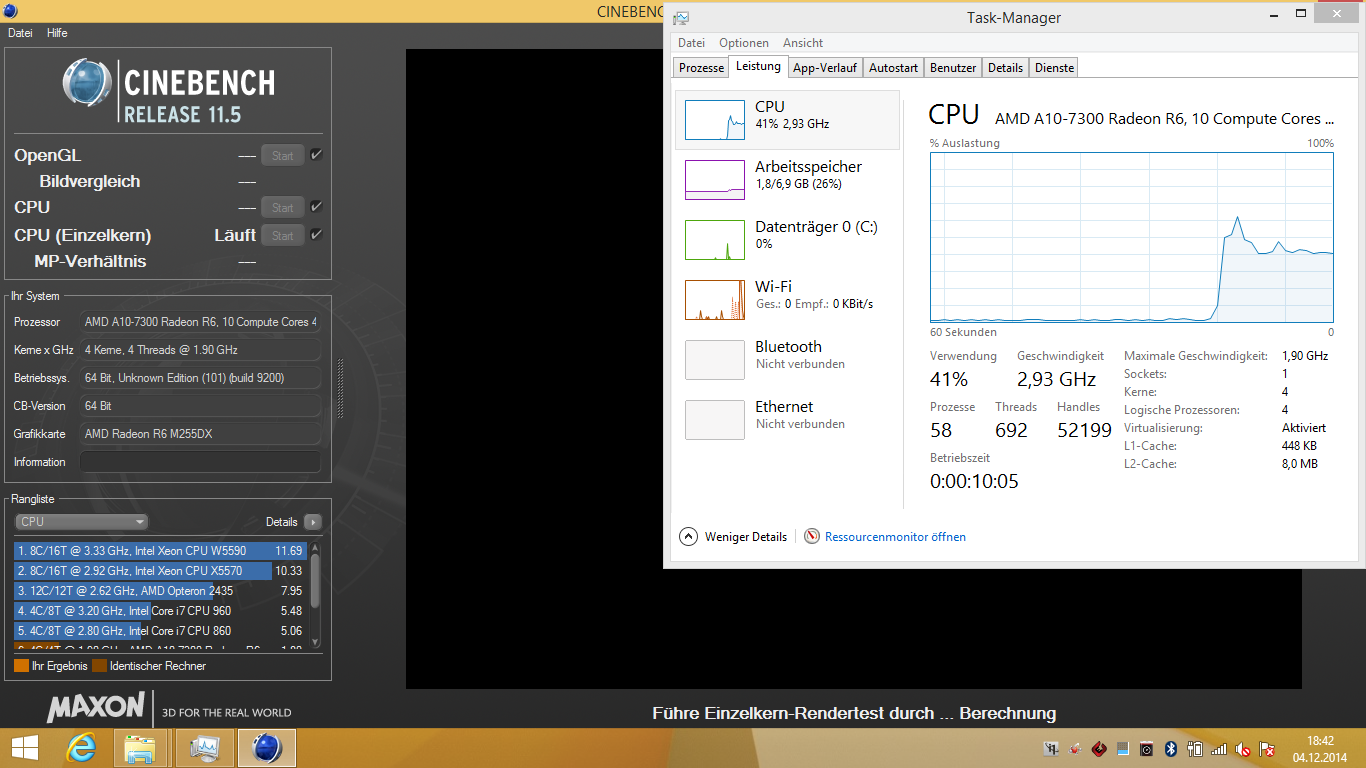The image size is (1366, 768).
Task: Open the Optionen menu in Task Manager
Action: click(x=744, y=43)
